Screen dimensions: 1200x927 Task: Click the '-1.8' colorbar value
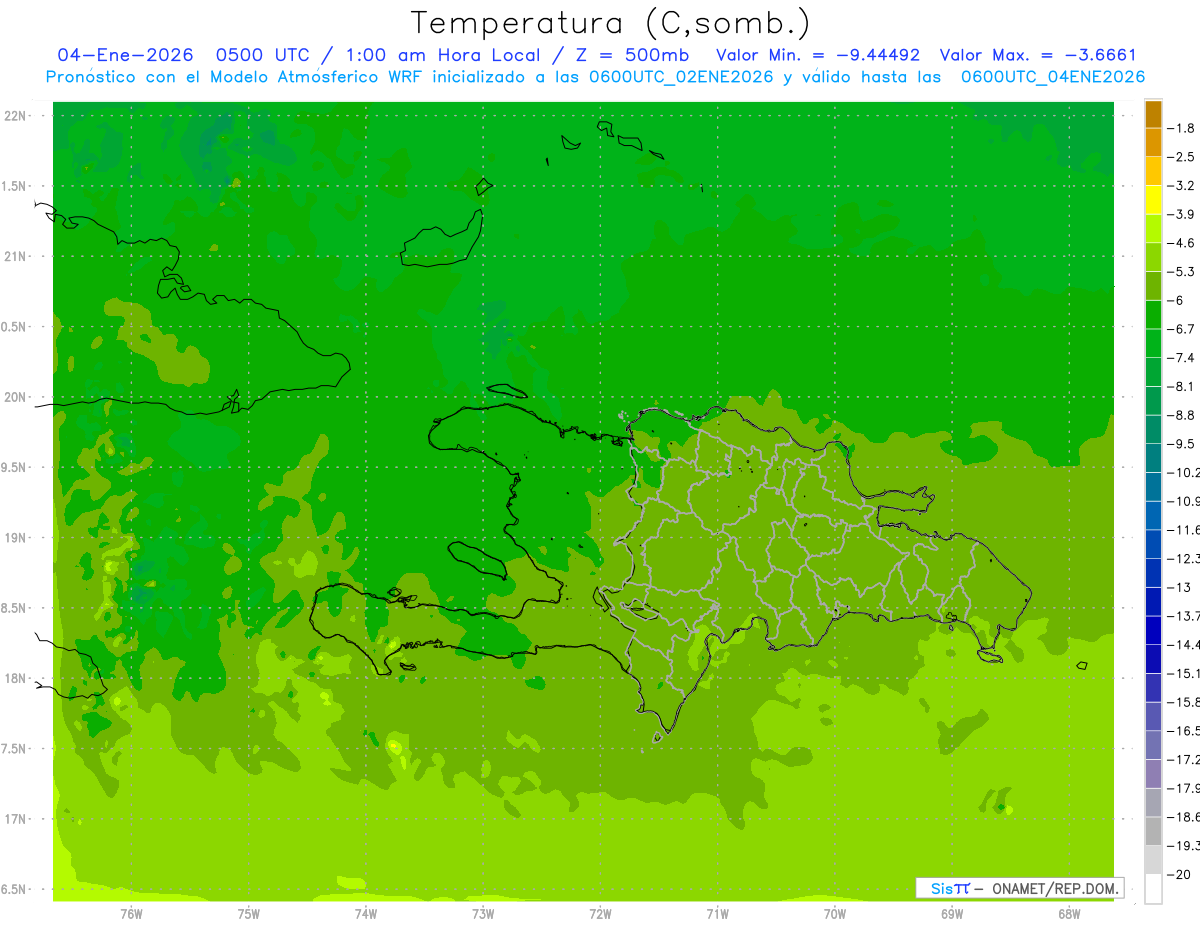coord(1182,128)
